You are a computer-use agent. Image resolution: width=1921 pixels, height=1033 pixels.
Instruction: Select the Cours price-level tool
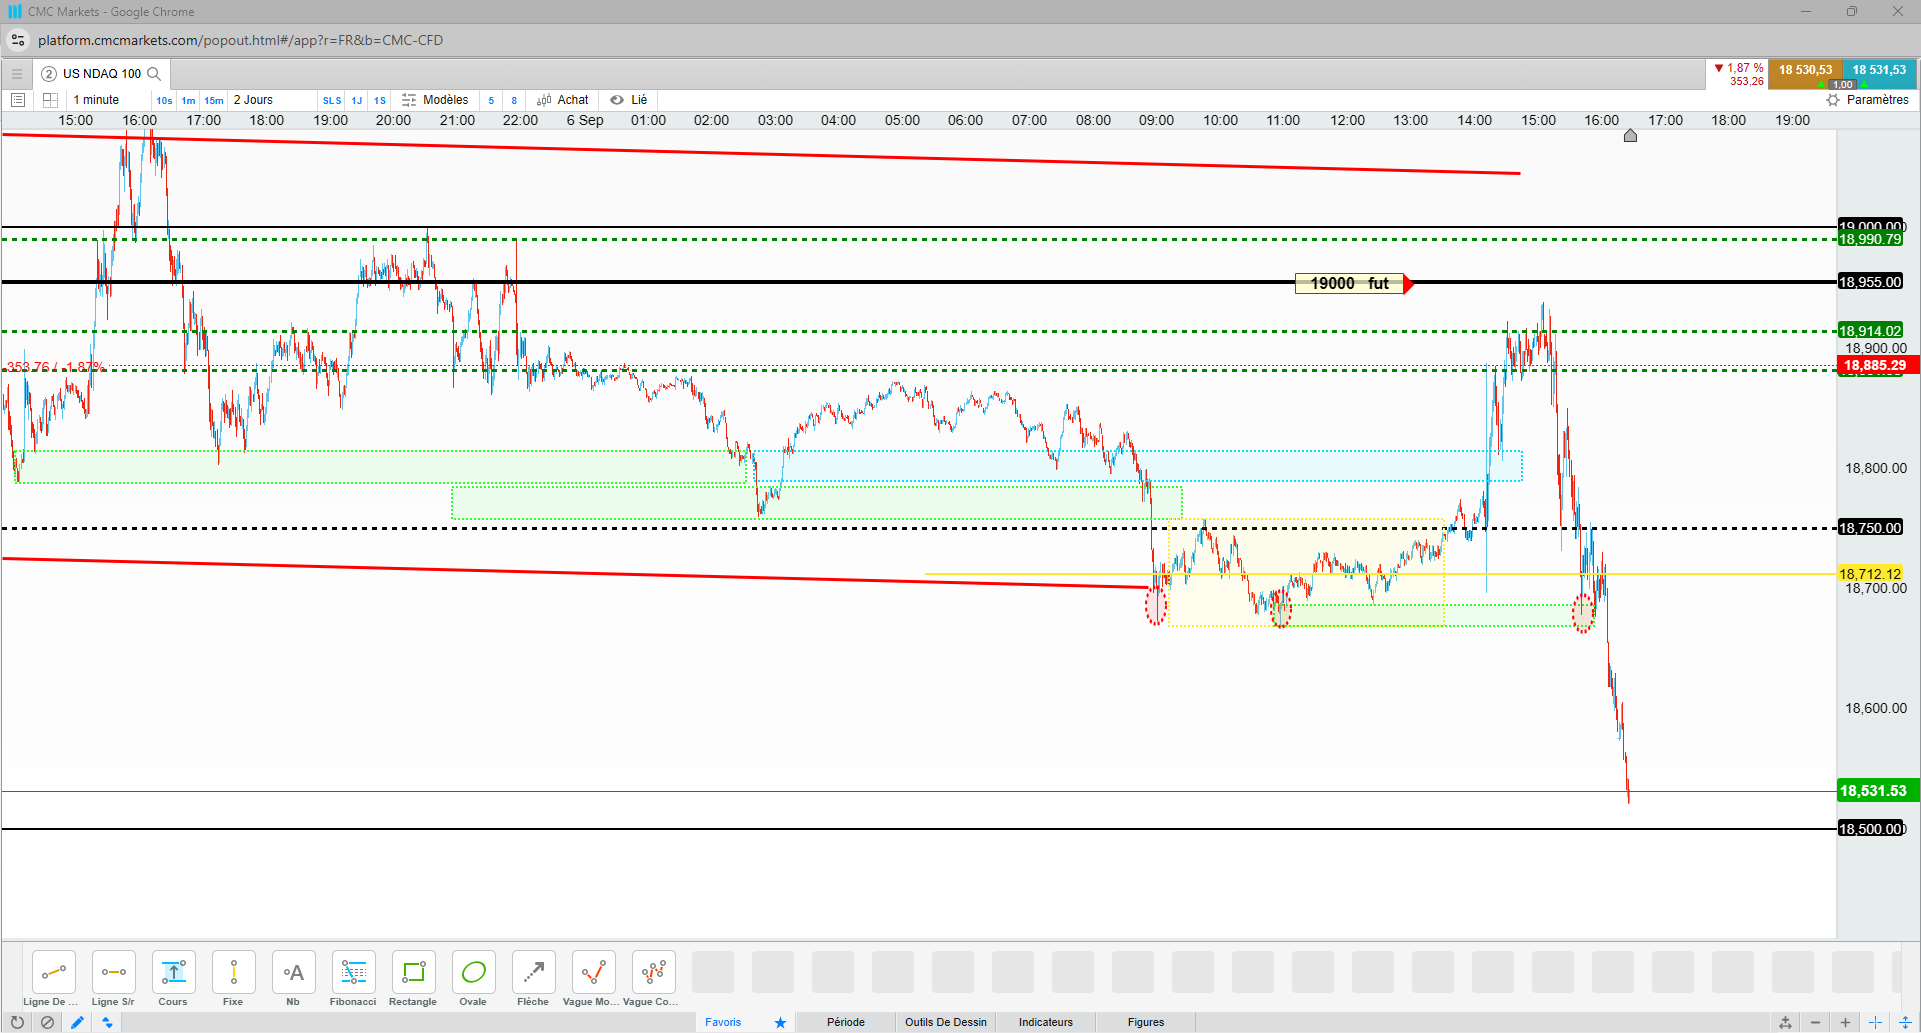[174, 972]
